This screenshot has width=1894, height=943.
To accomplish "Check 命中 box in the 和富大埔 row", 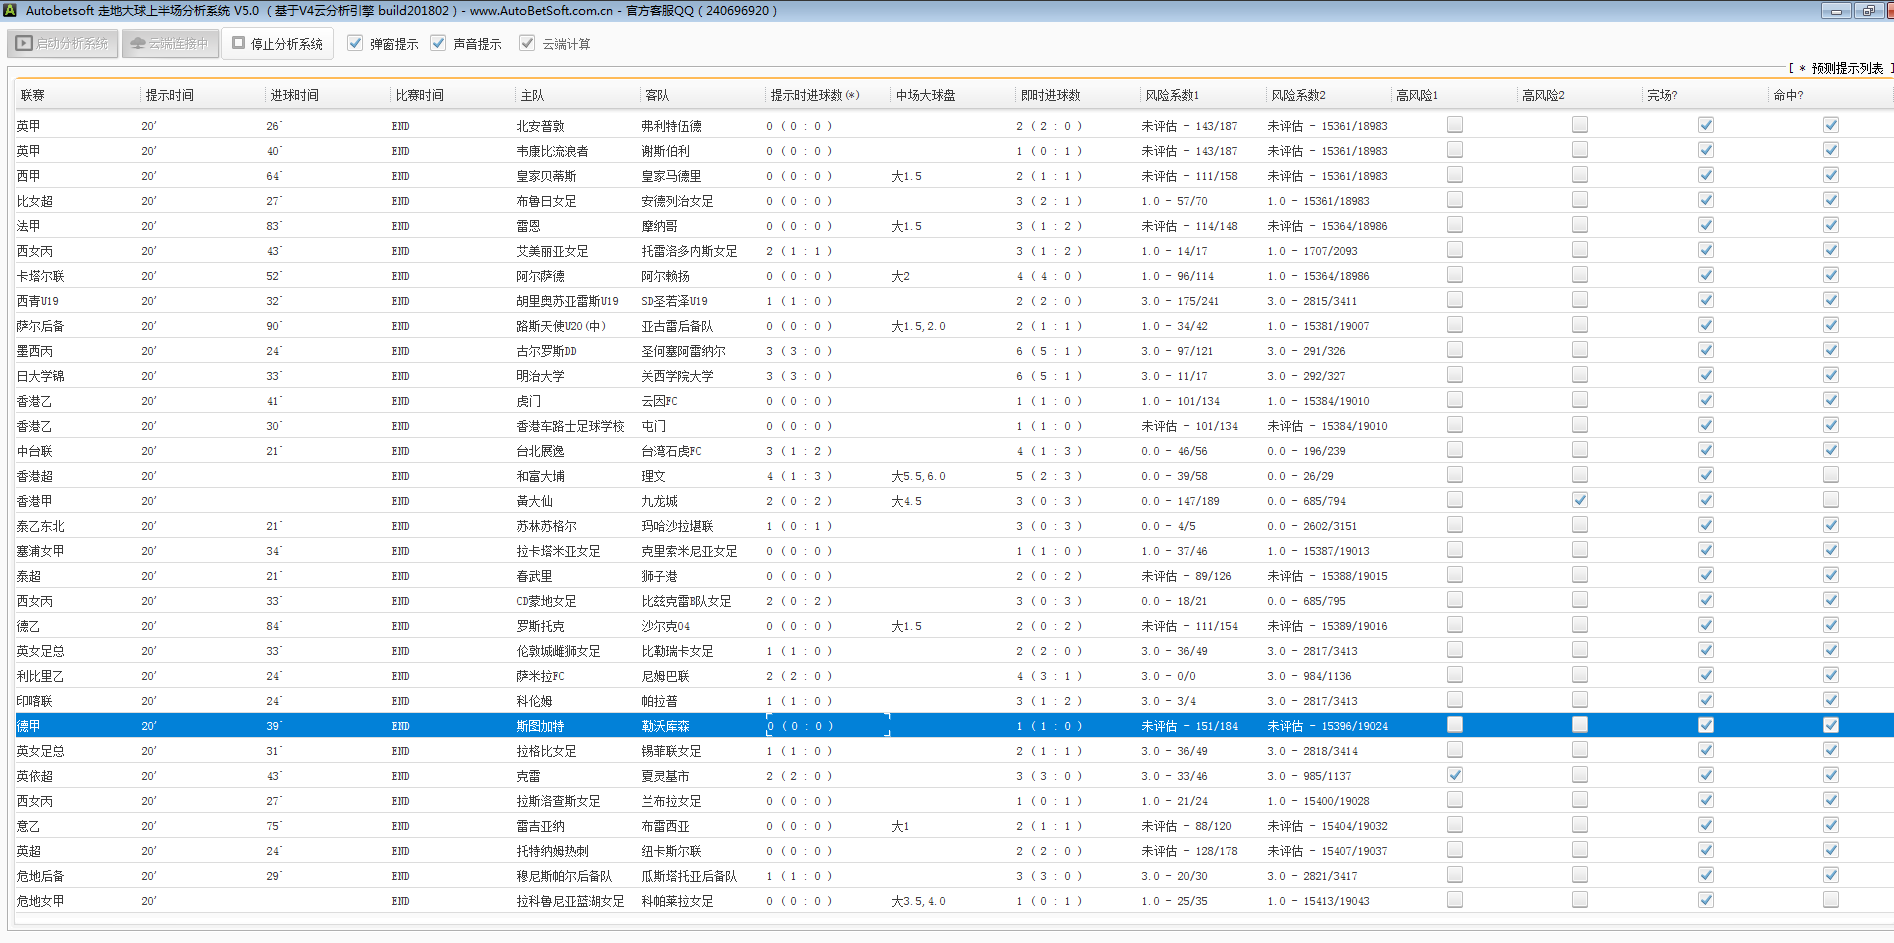I will click(1831, 475).
